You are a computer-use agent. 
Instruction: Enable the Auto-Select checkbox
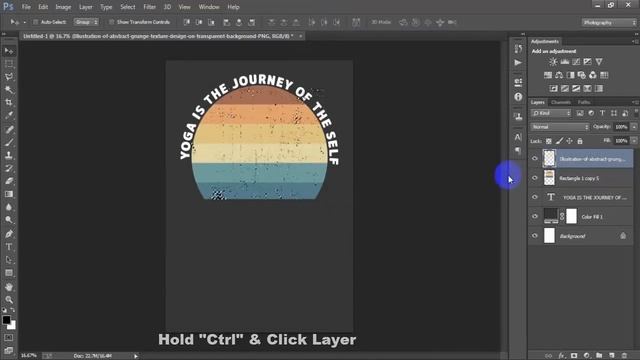click(x=36, y=22)
